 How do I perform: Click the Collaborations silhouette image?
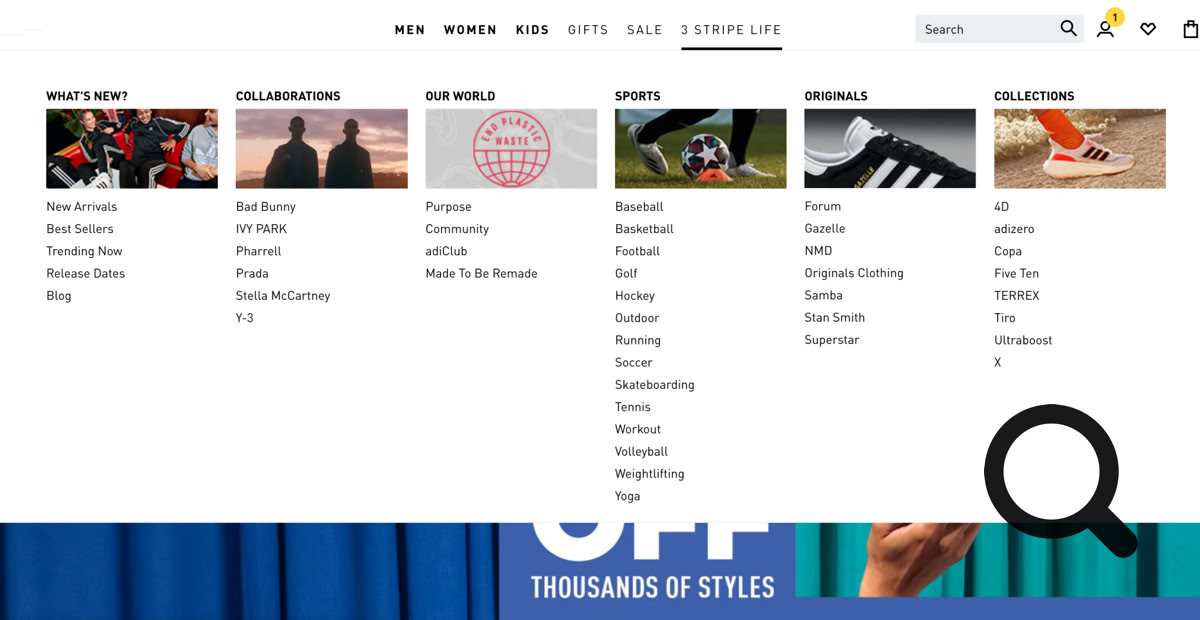click(321, 149)
